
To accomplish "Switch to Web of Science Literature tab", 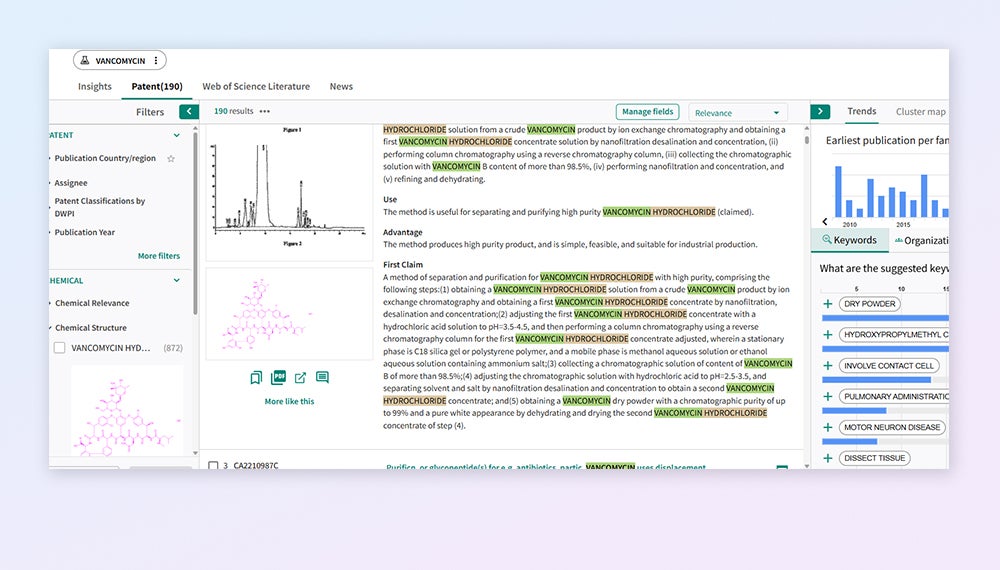I will coord(256,87).
